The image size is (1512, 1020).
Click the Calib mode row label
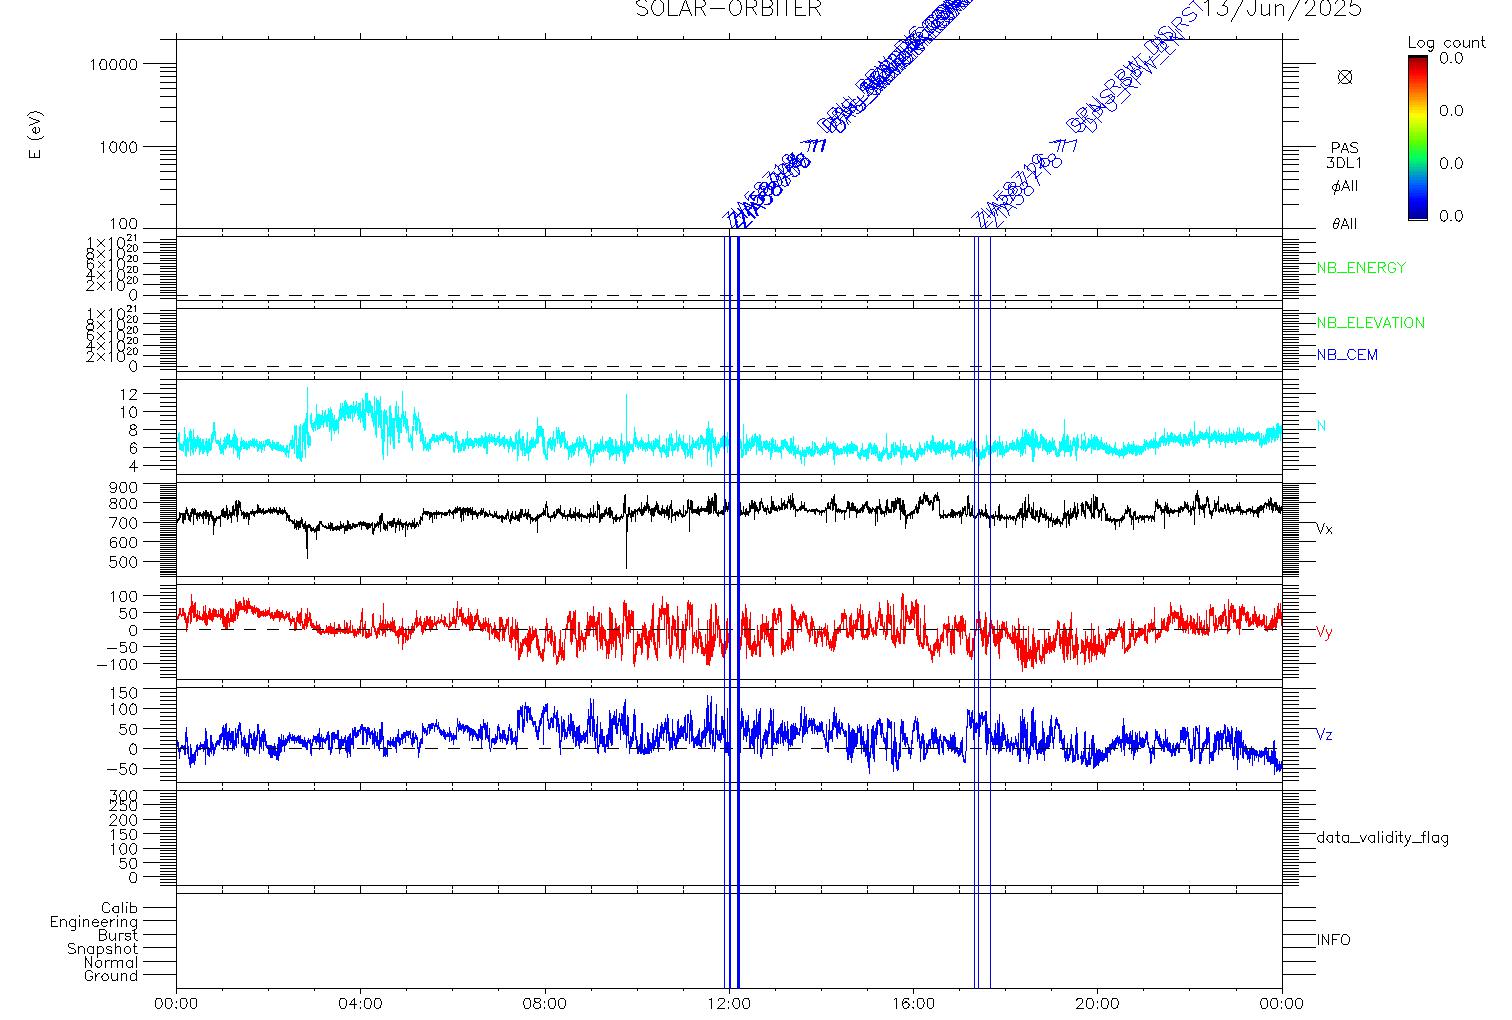click(119, 908)
